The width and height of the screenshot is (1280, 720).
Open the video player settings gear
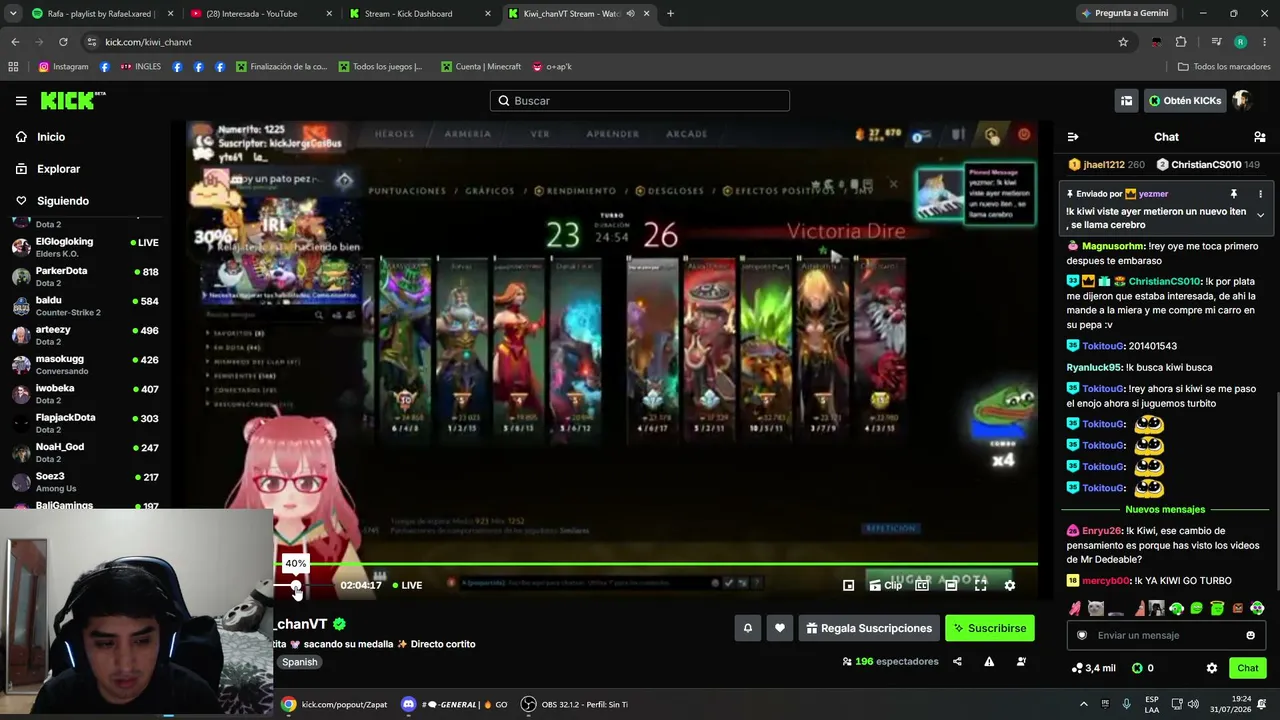pyautogui.click(x=1010, y=585)
